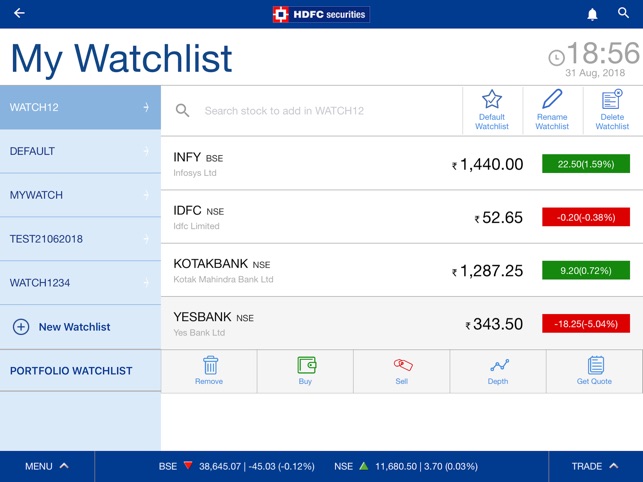
Task: Delete Watchlist icon
Action: pyautogui.click(x=612, y=99)
